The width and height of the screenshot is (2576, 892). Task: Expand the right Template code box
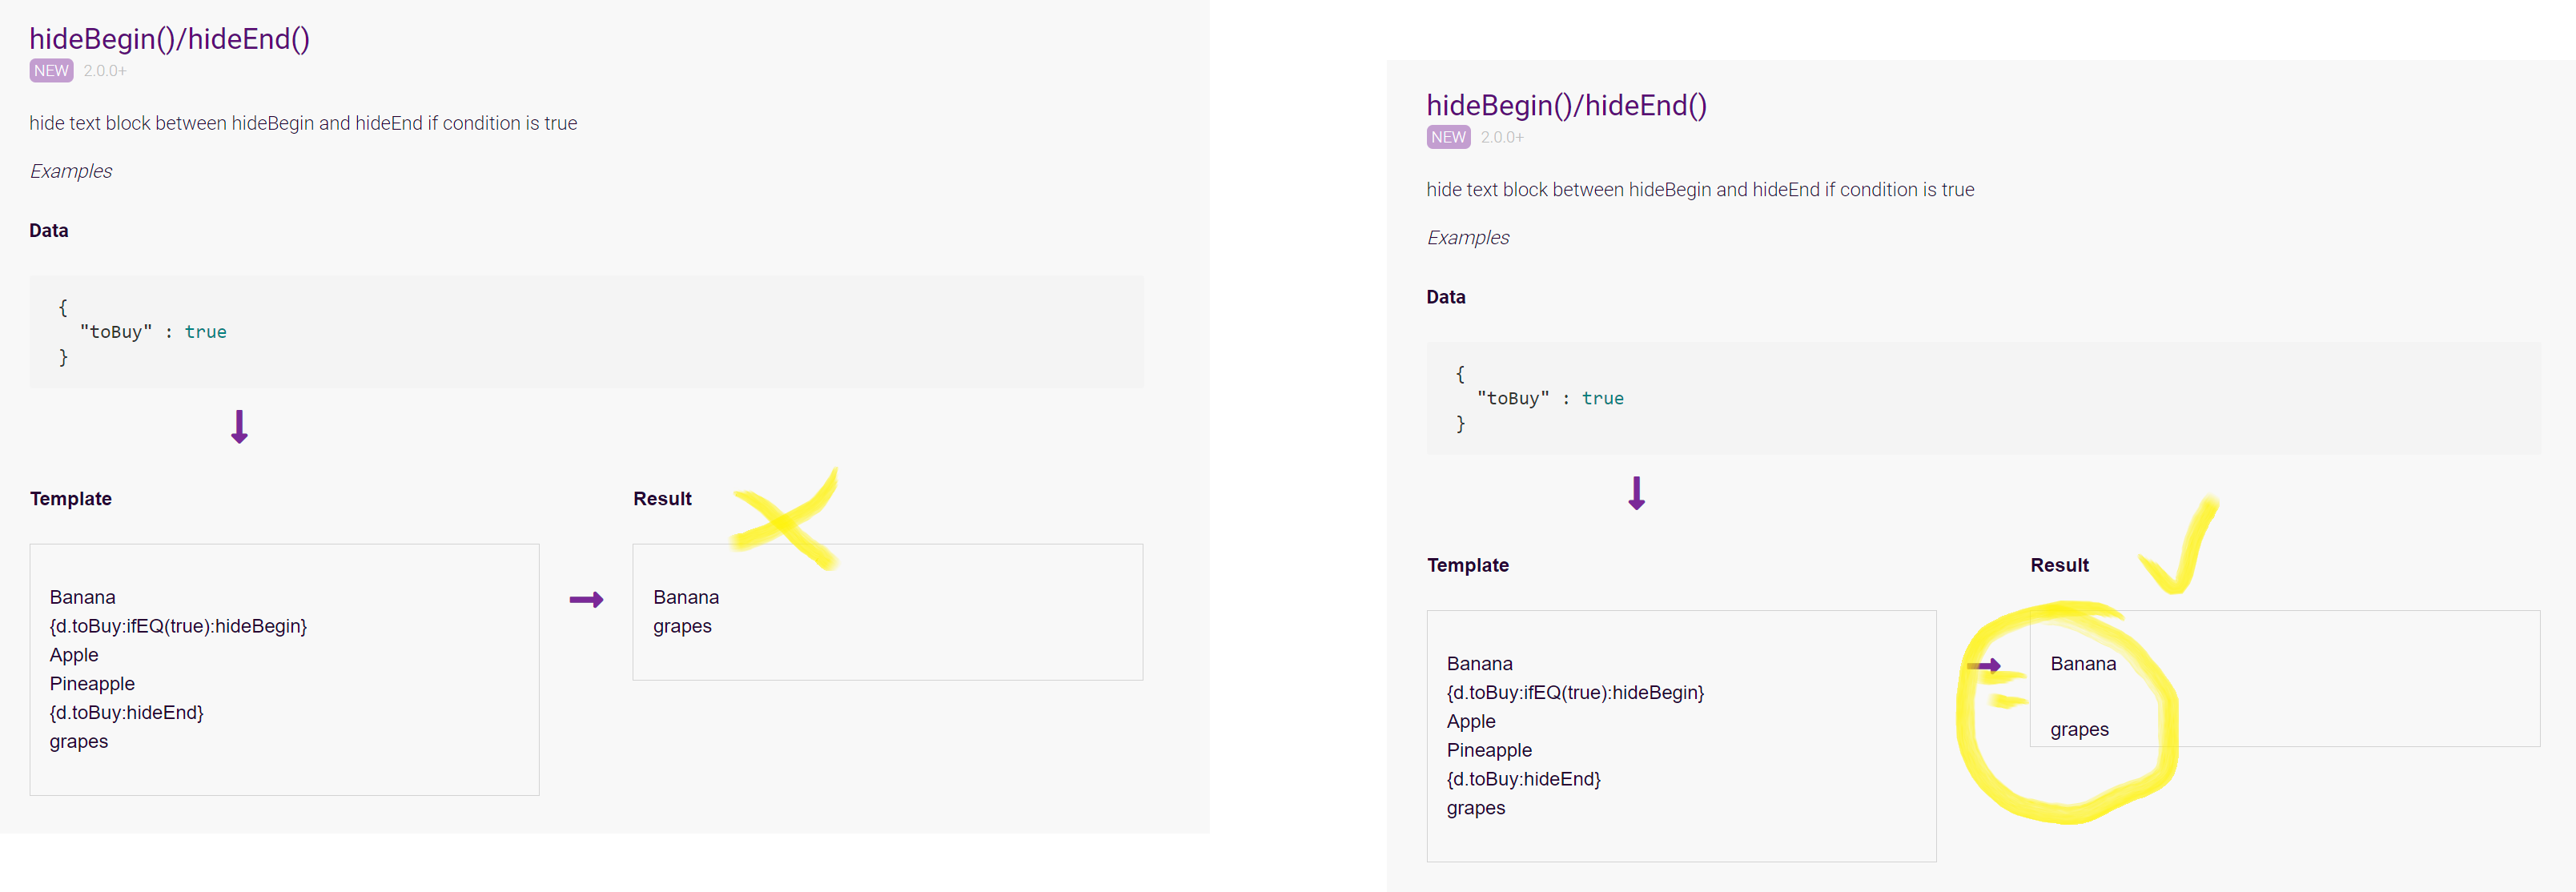point(1681,736)
